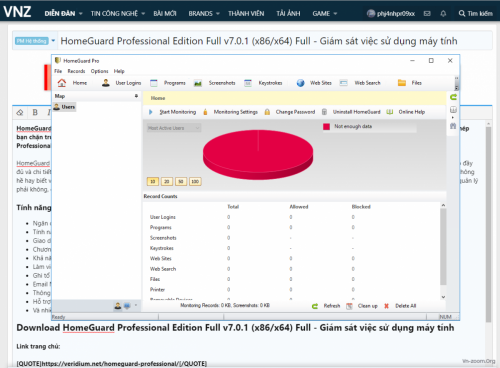The width and height of the screenshot is (500, 368).
Task: Open THÀNH VIÊN in the VNZ navigation
Action: pos(246,14)
